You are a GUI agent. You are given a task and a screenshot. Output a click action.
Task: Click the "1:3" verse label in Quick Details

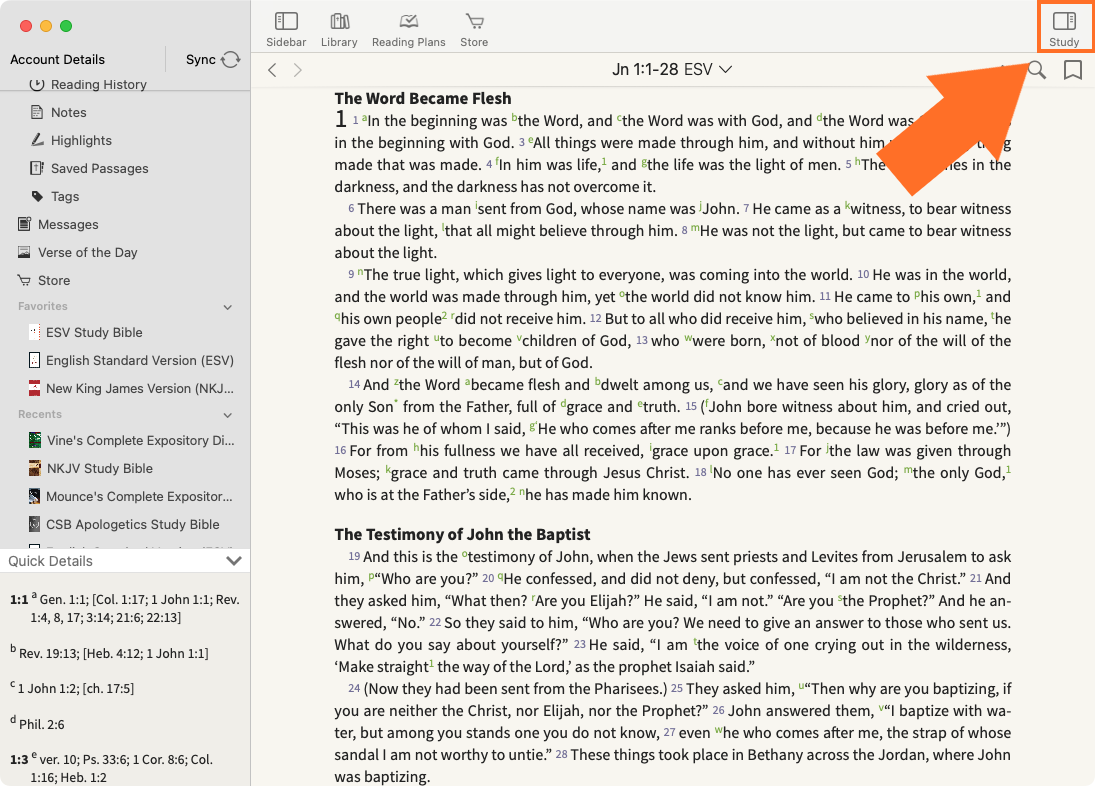[19, 759]
